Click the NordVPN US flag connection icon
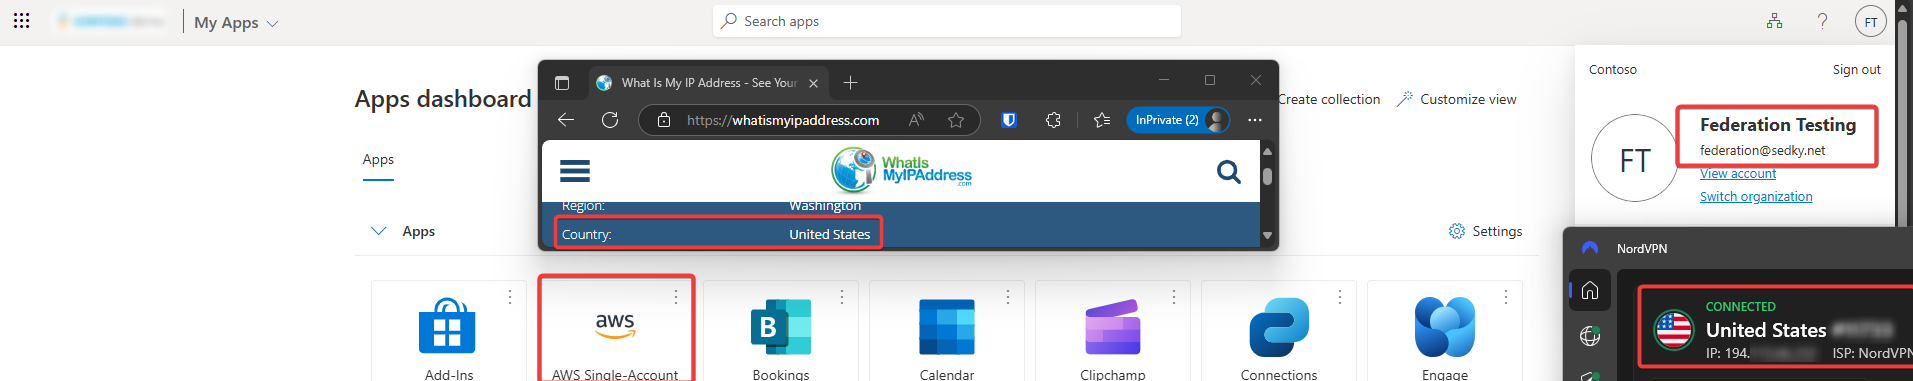1913x381 pixels. pos(1674,330)
